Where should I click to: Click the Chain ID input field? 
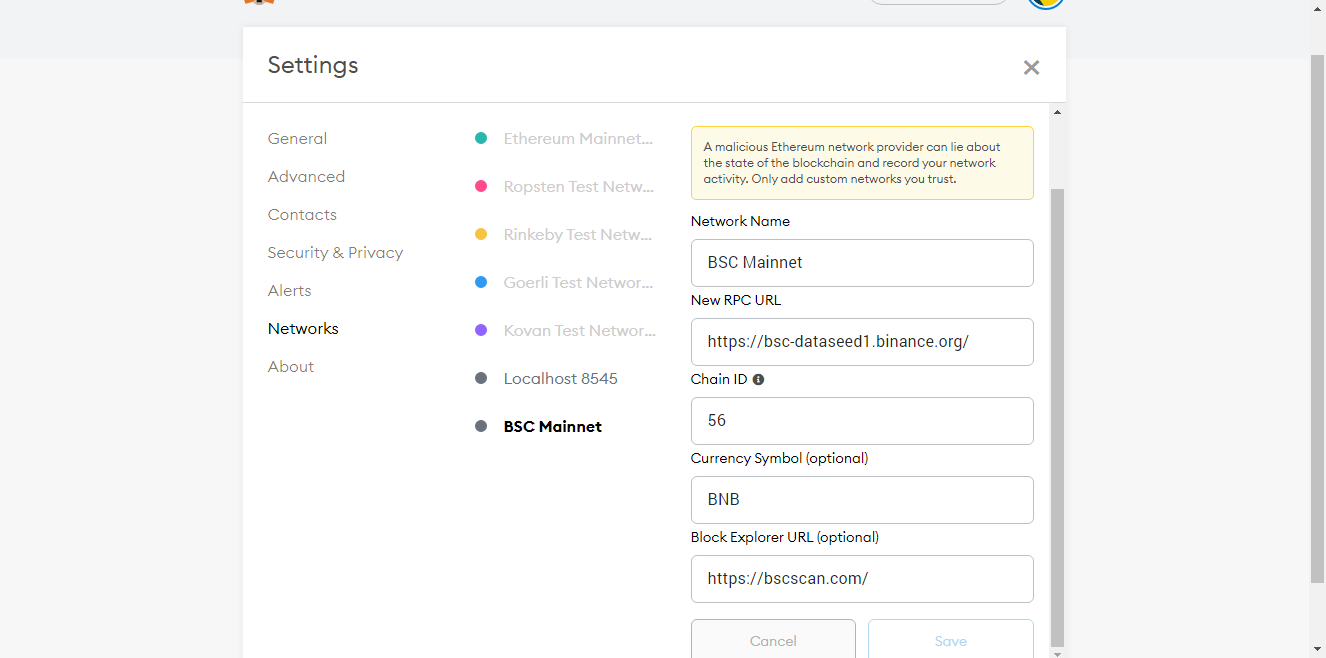tap(862, 421)
